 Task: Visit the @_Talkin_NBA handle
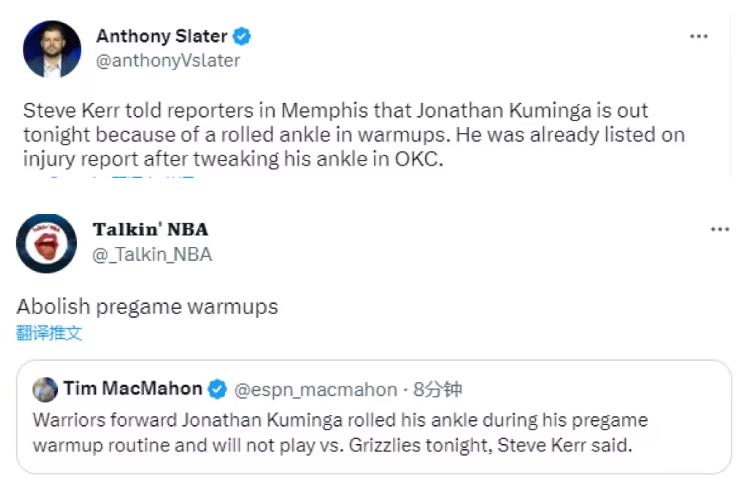point(152,254)
